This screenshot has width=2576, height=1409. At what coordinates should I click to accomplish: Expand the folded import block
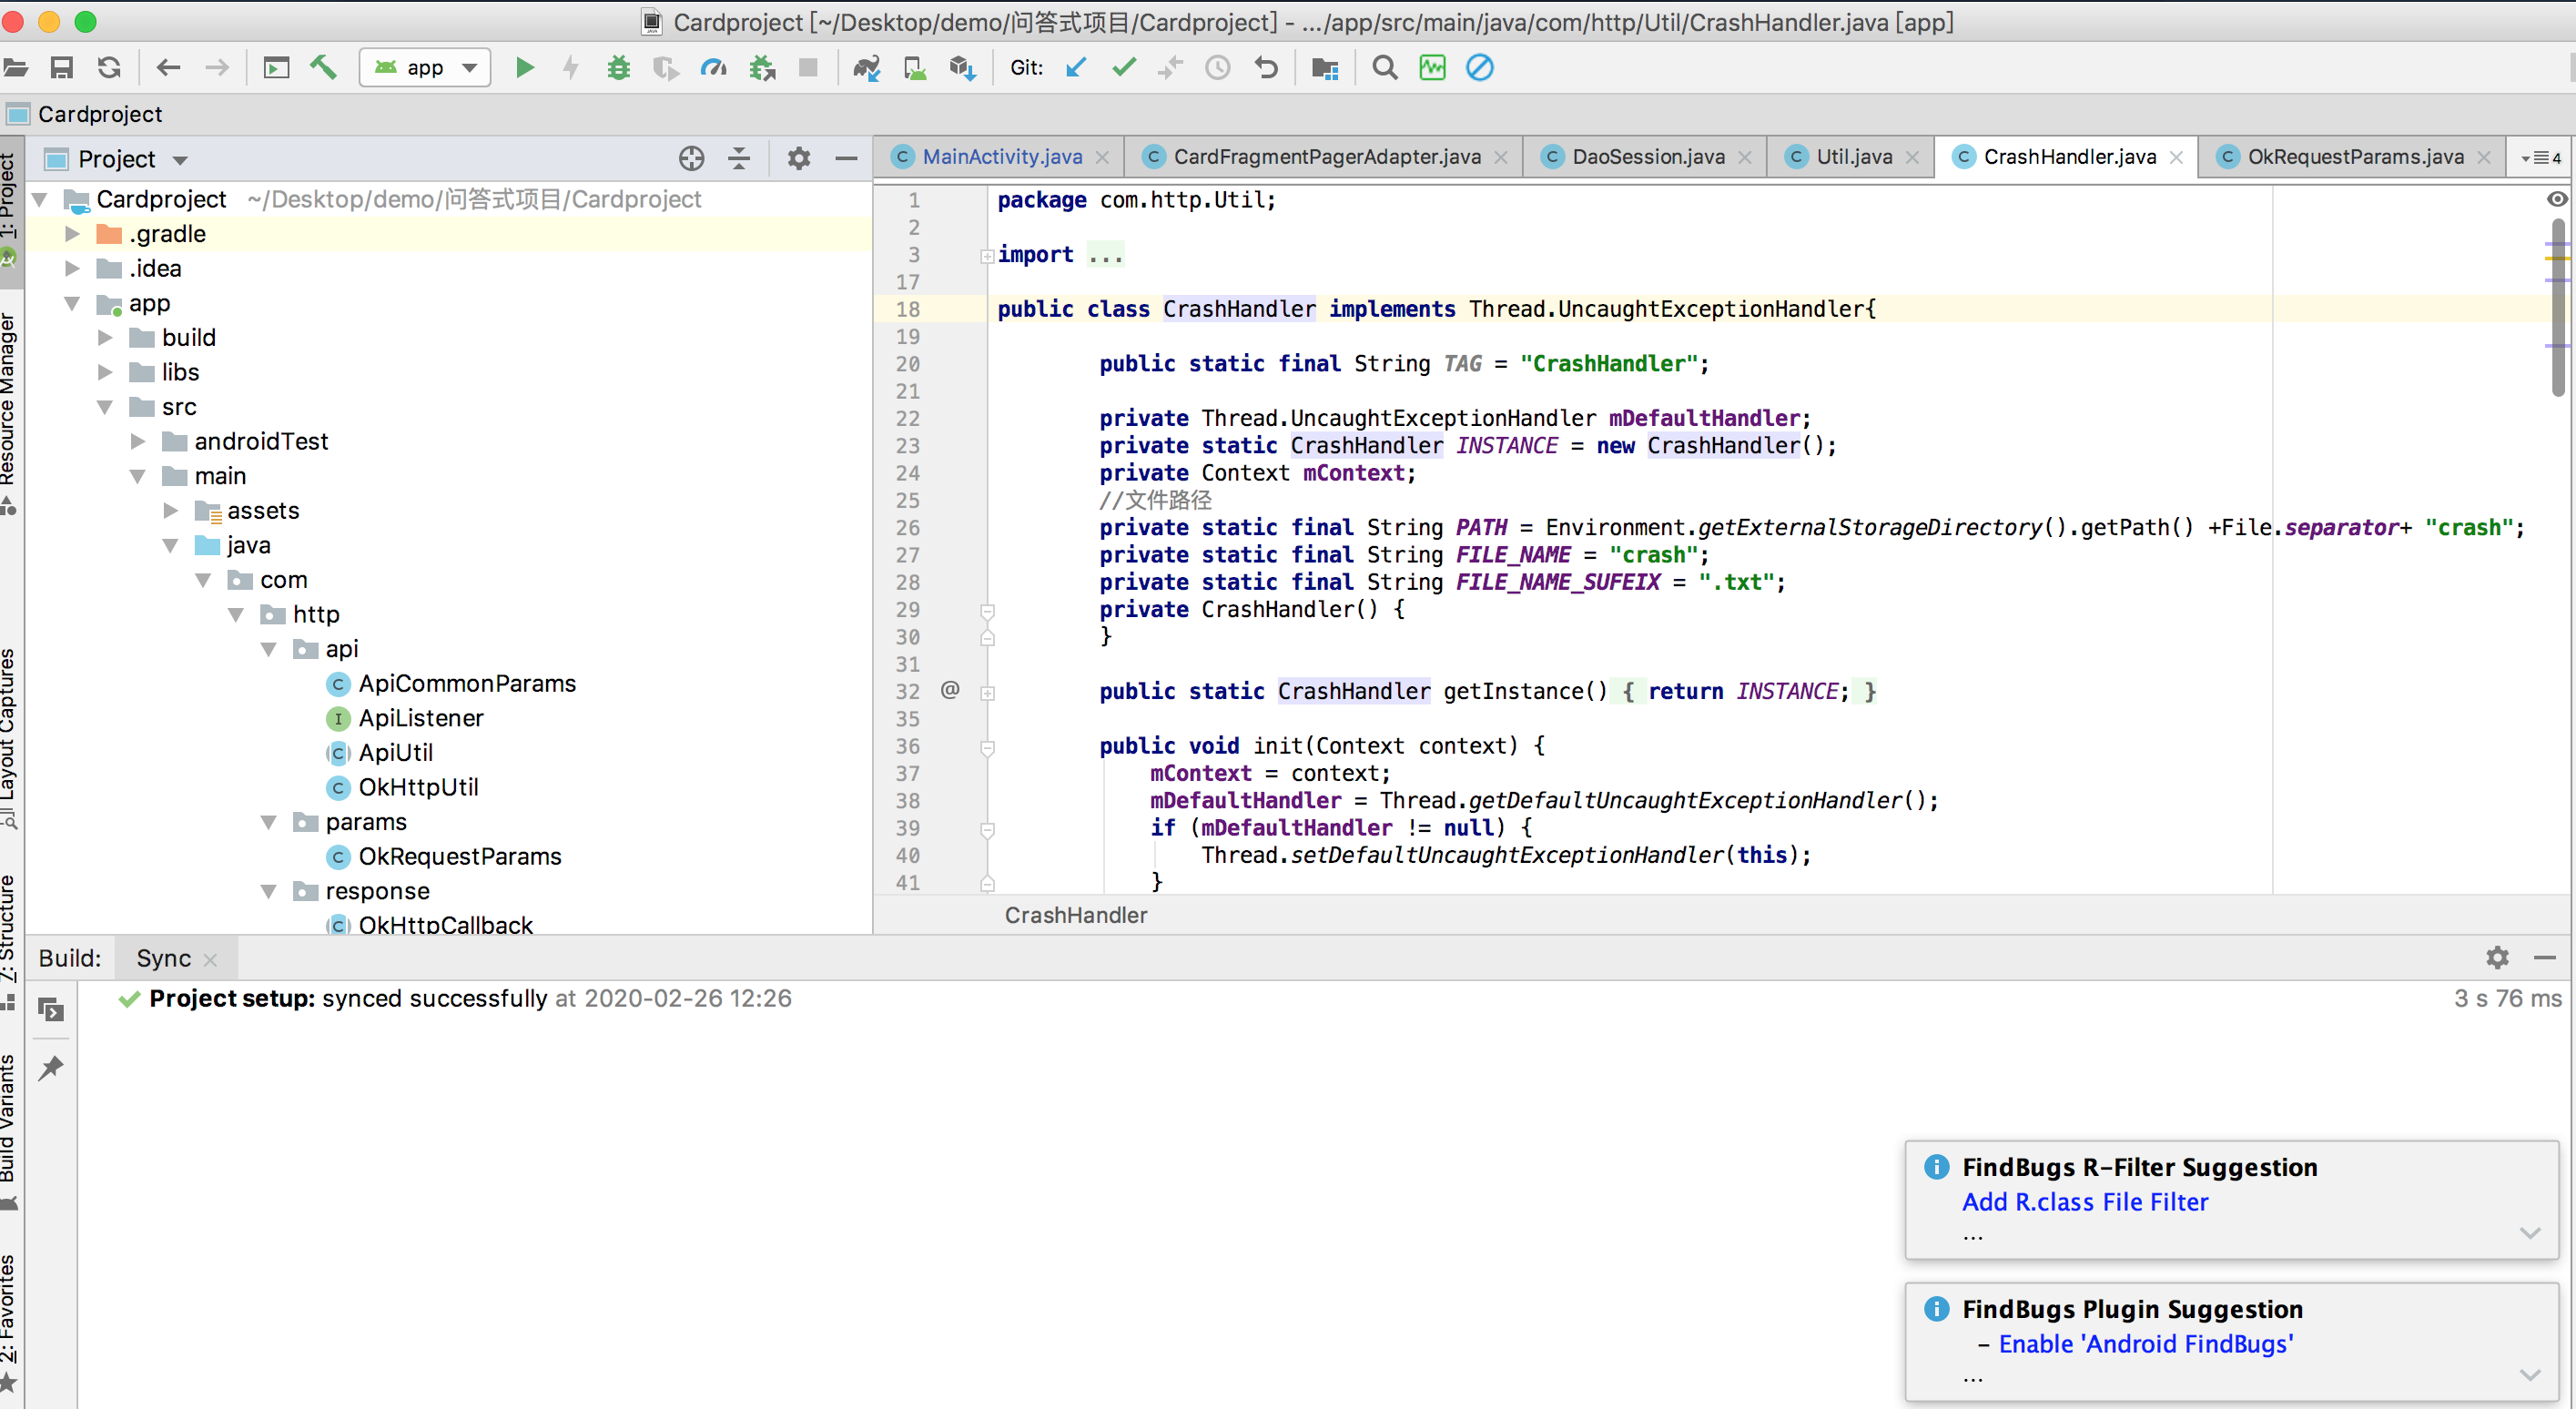987,256
